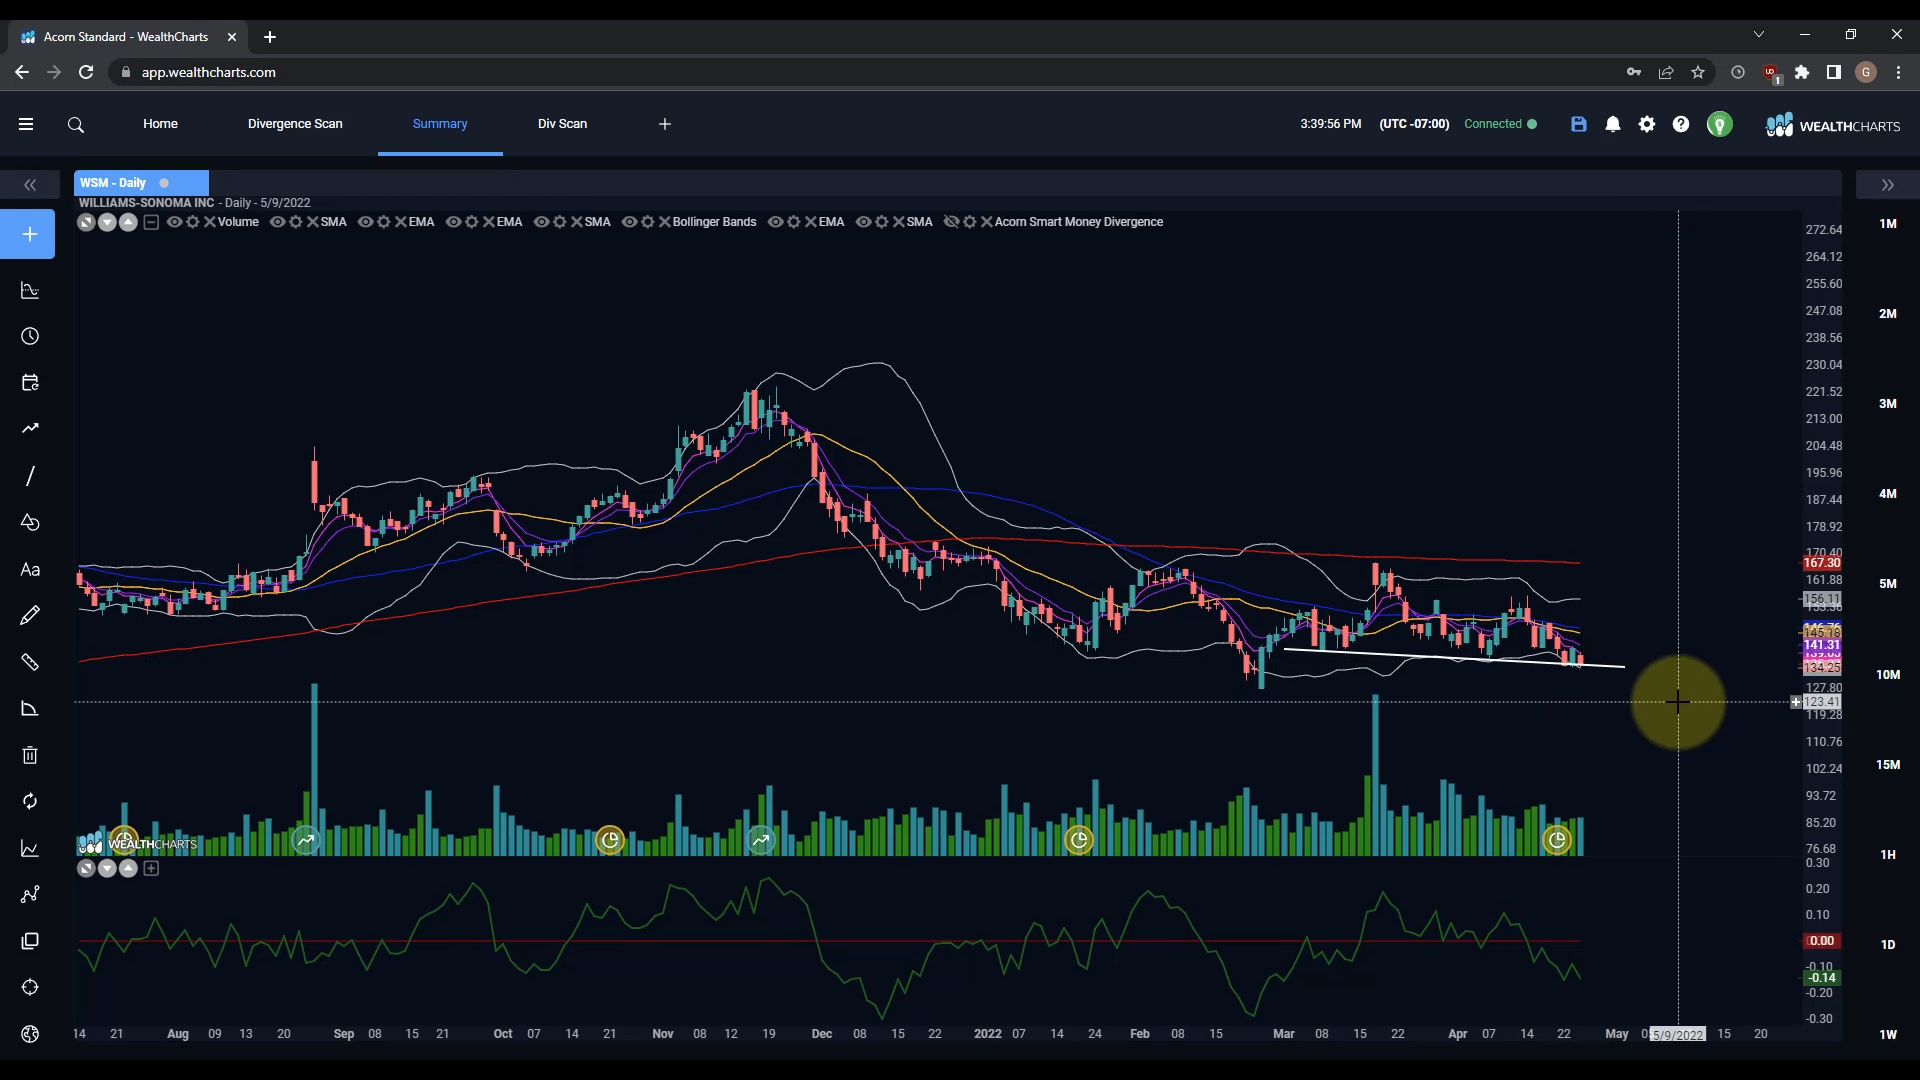Open settings gear for Bollinger Bands
This screenshot has height=1080, width=1920.
click(648, 222)
